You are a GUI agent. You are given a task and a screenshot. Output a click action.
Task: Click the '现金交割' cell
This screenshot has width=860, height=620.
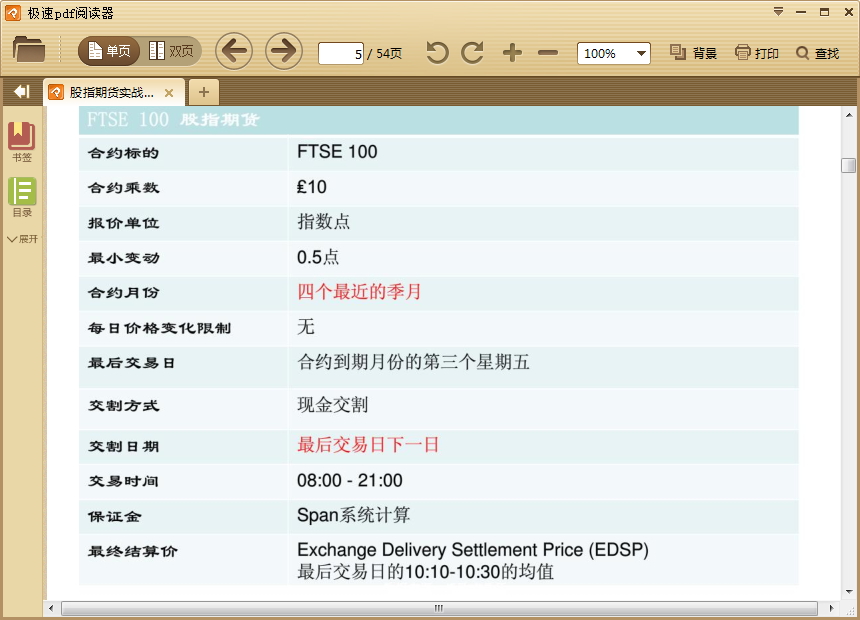tap(332, 405)
